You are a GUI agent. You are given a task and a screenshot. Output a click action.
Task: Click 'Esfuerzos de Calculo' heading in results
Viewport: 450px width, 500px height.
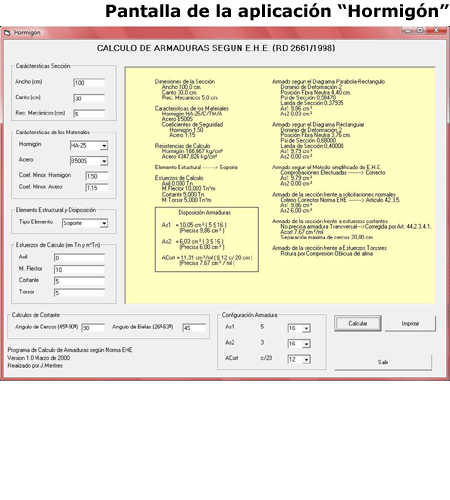(179, 178)
